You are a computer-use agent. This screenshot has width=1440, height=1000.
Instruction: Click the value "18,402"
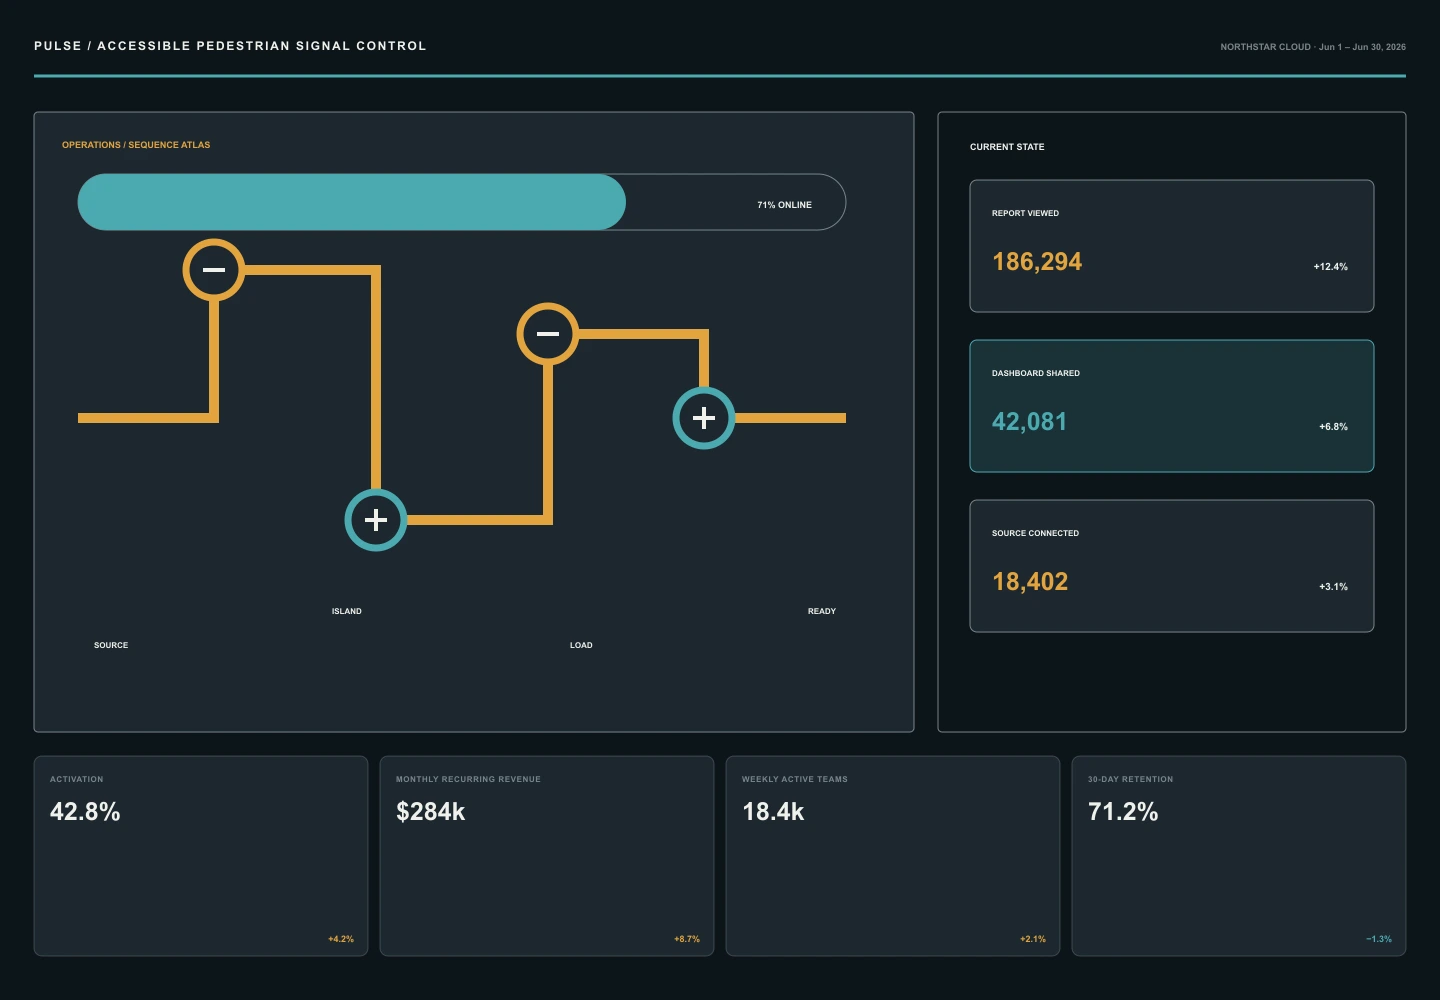pos(1030,582)
